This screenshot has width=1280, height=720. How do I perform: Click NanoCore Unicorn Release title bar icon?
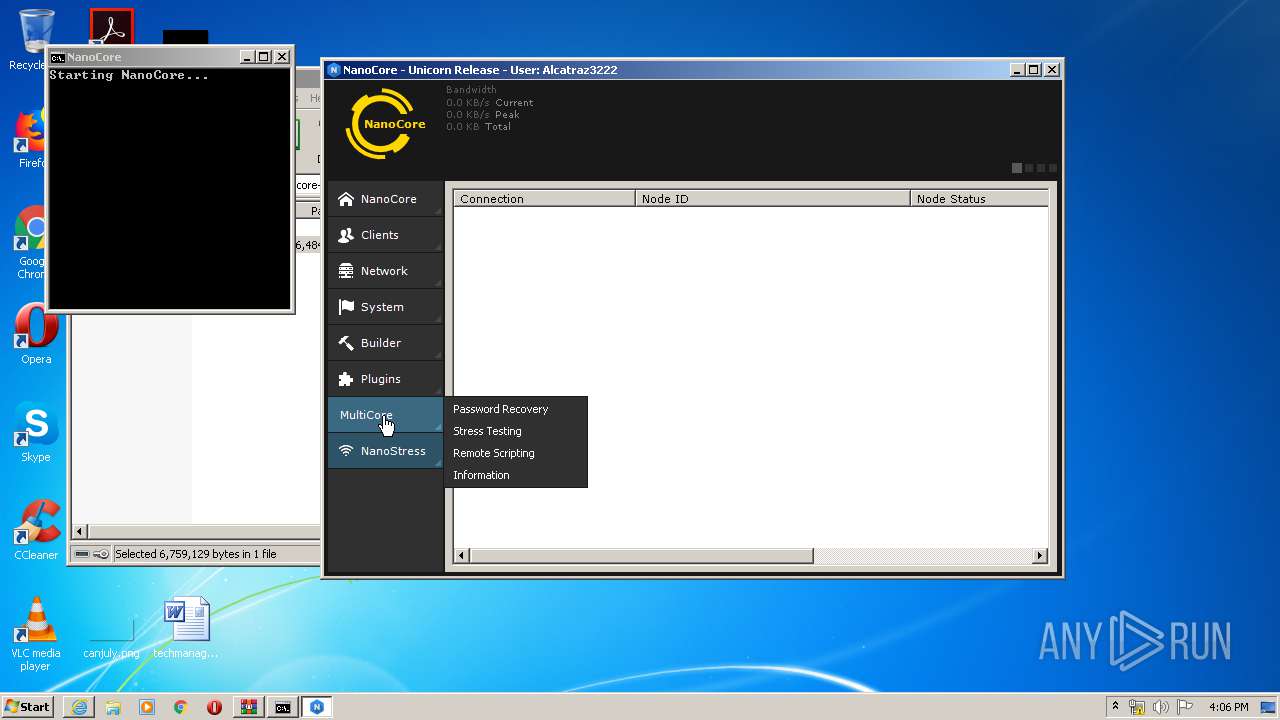[334, 70]
